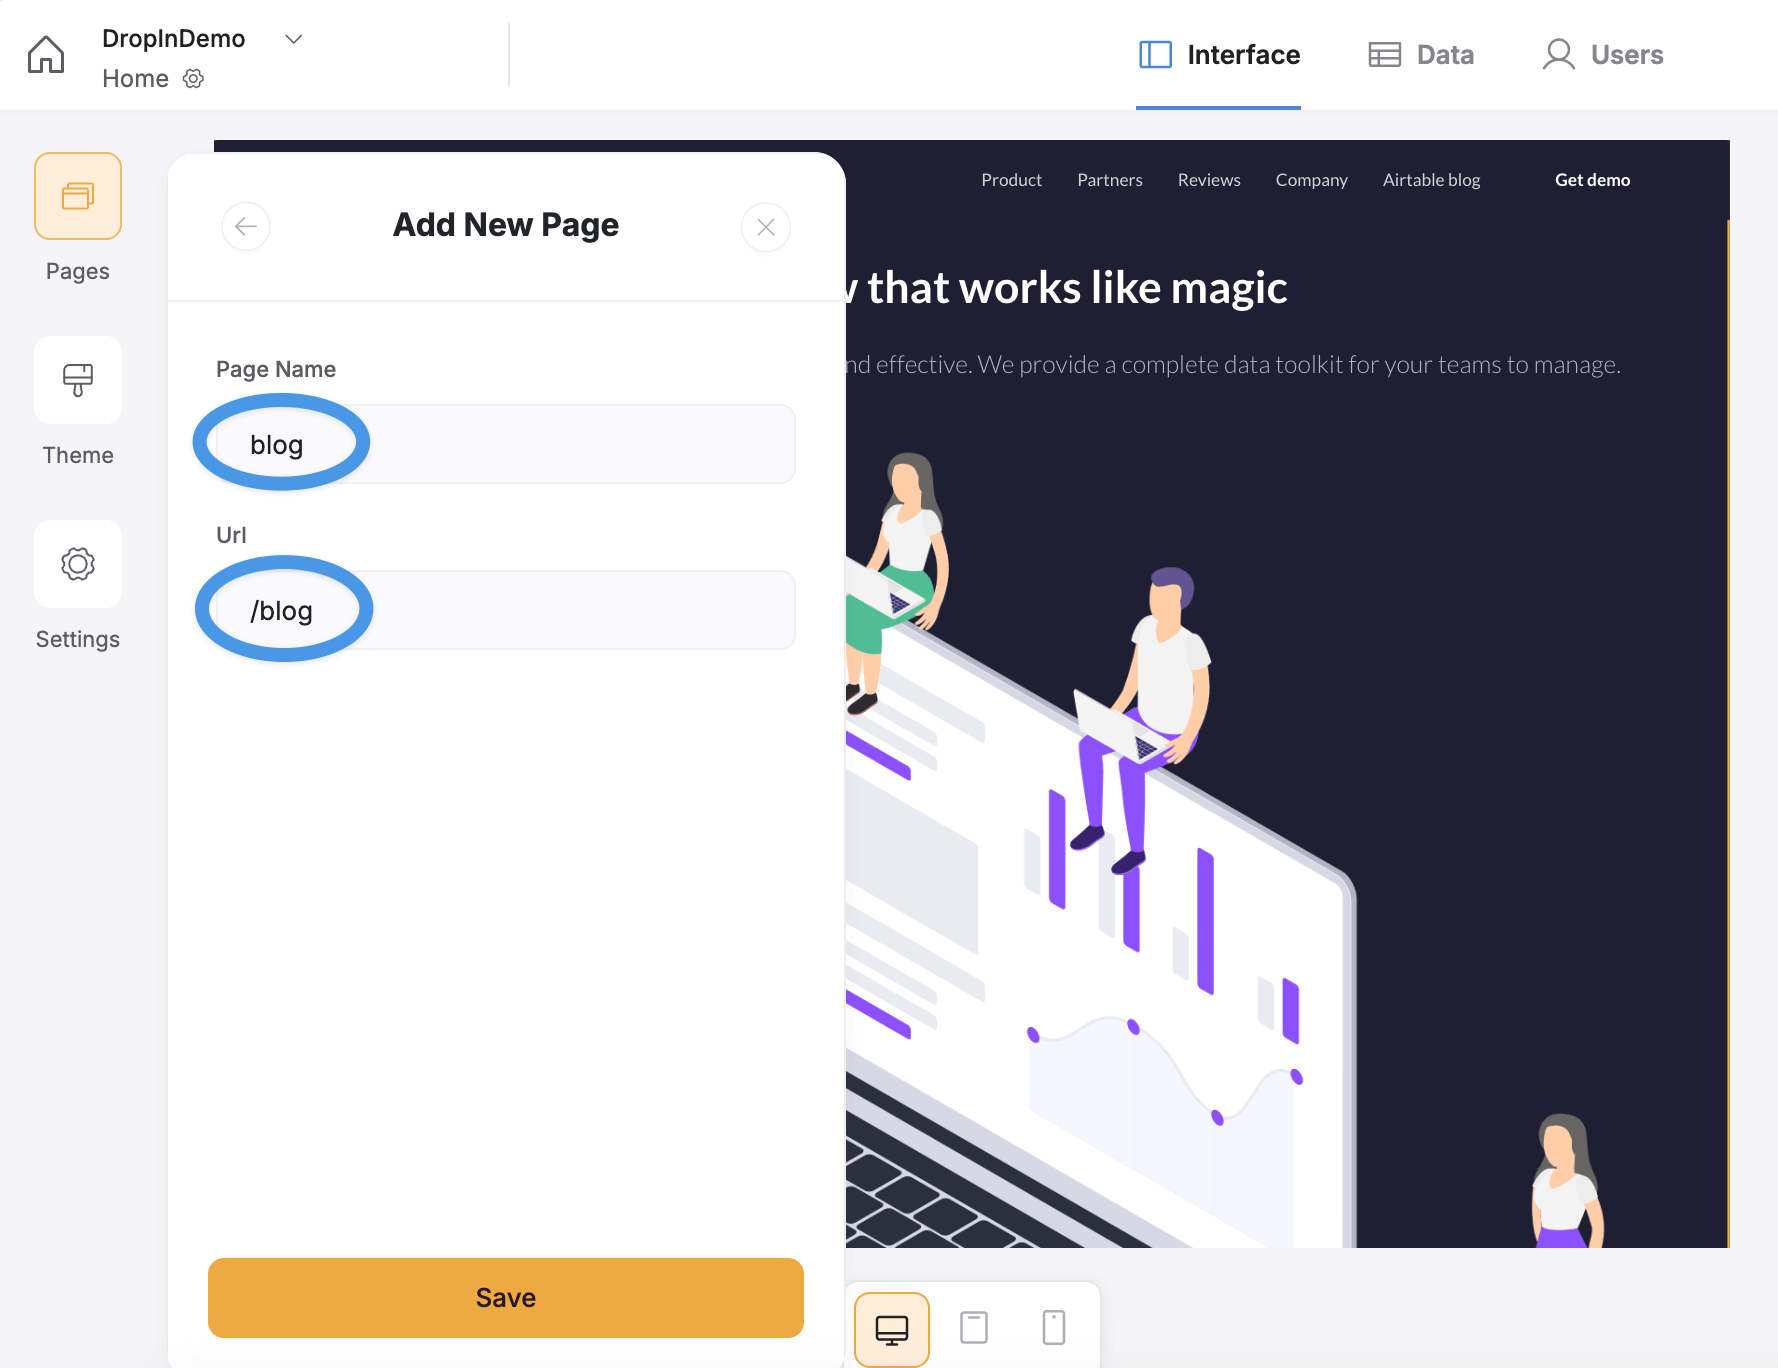Switch to the Interface tab
The width and height of the screenshot is (1778, 1368).
pyautogui.click(x=1219, y=55)
